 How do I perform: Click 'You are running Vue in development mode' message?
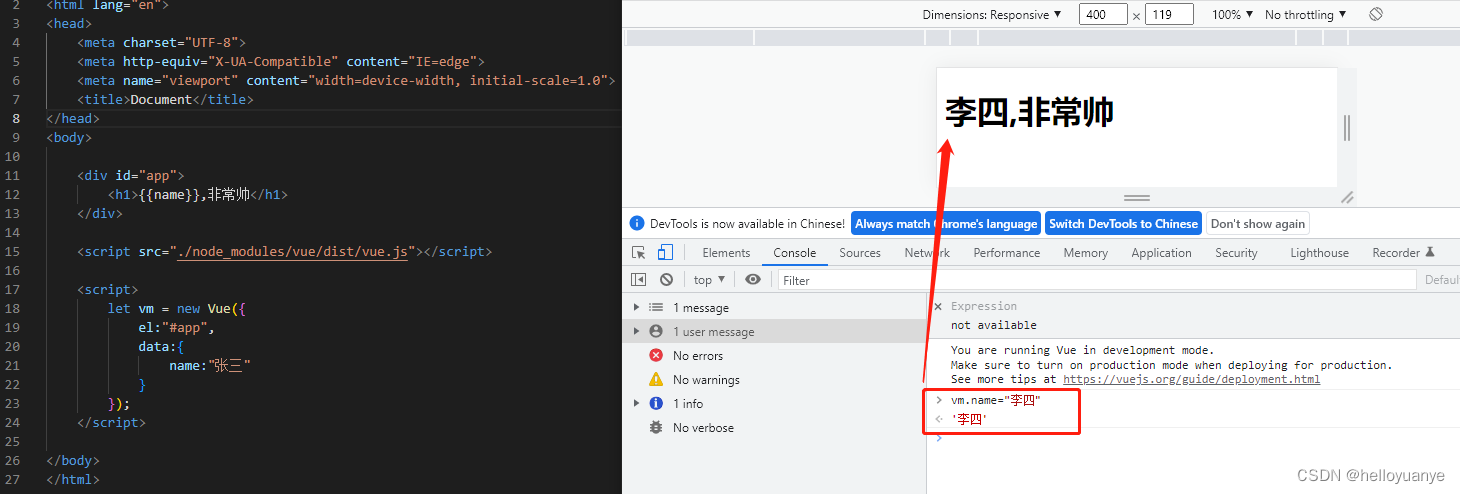(x=1082, y=350)
